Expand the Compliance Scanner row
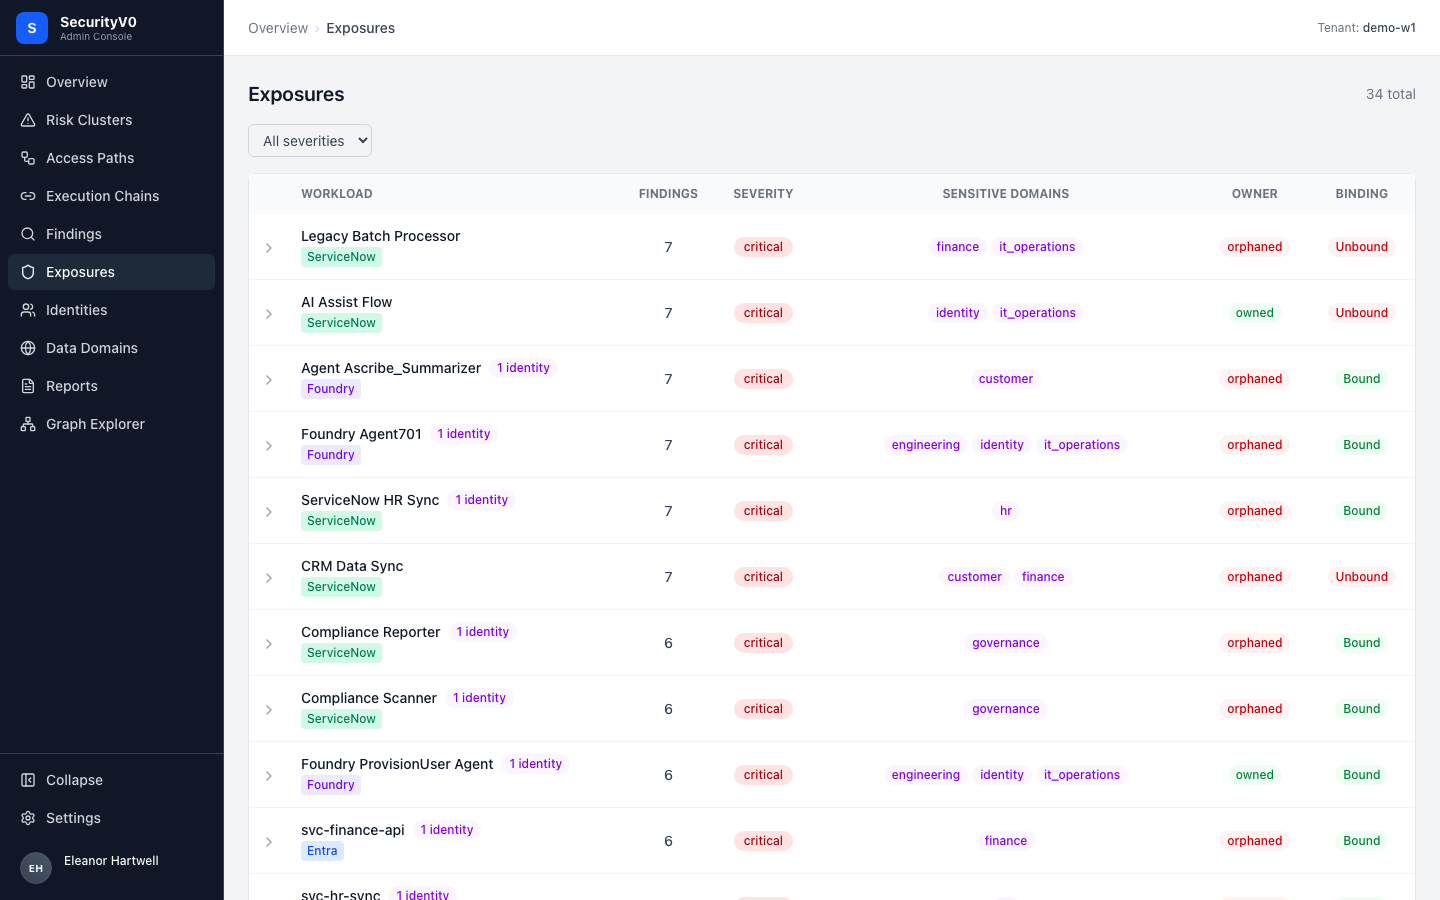The width and height of the screenshot is (1440, 900). 269,710
